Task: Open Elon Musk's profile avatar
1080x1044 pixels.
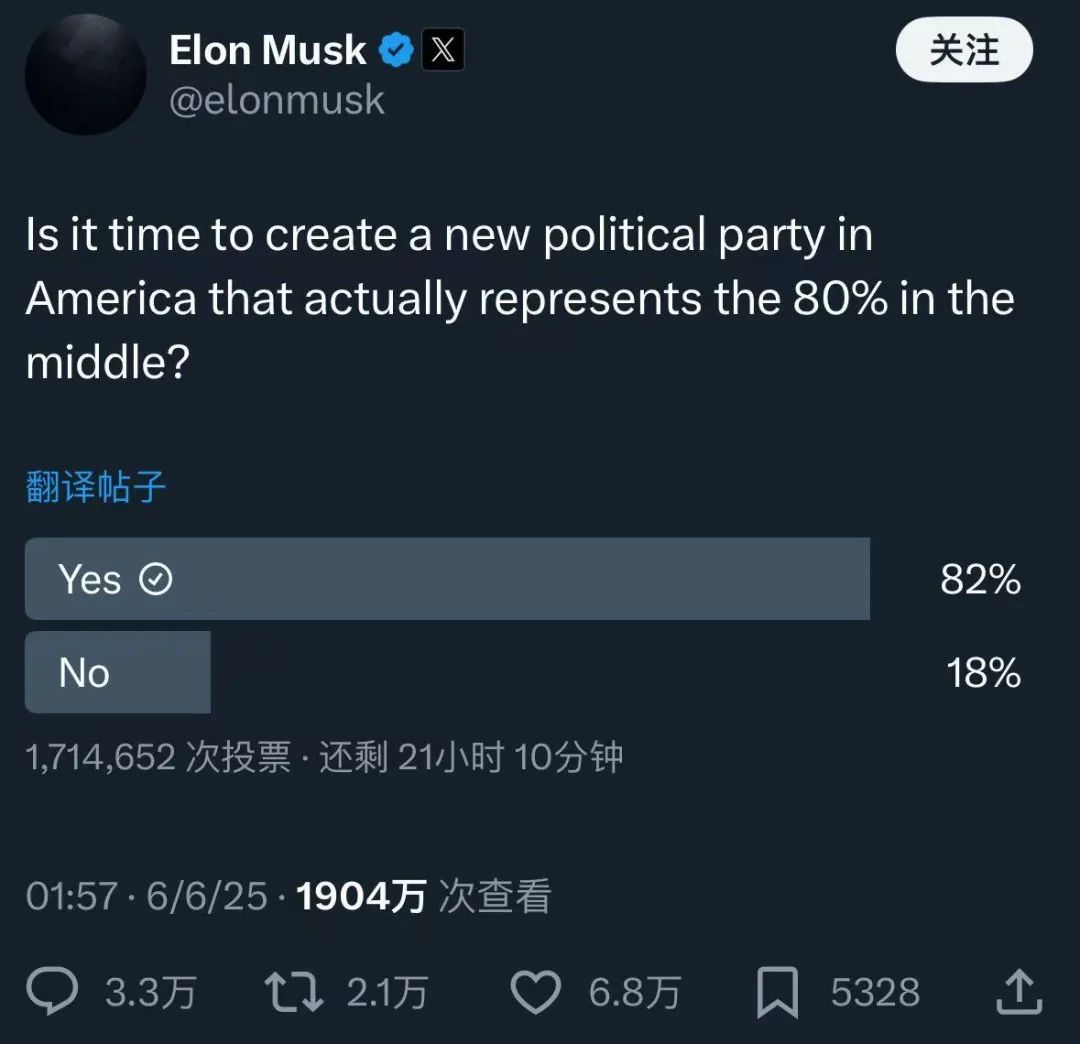Action: [x=85, y=74]
